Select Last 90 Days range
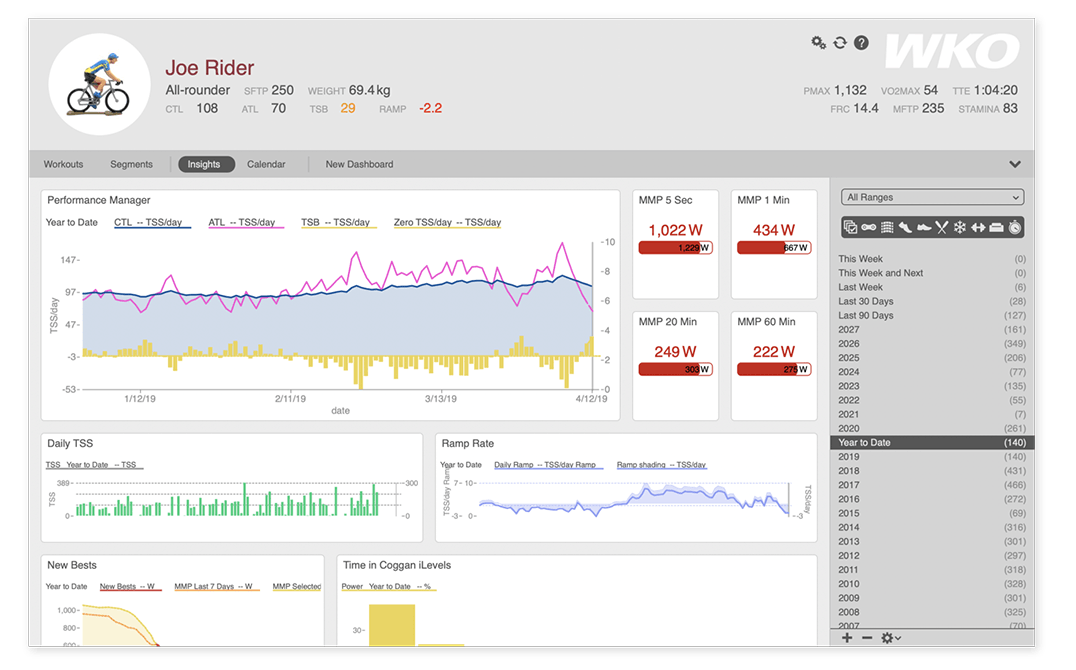This screenshot has width=1076, height=670. point(932,315)
